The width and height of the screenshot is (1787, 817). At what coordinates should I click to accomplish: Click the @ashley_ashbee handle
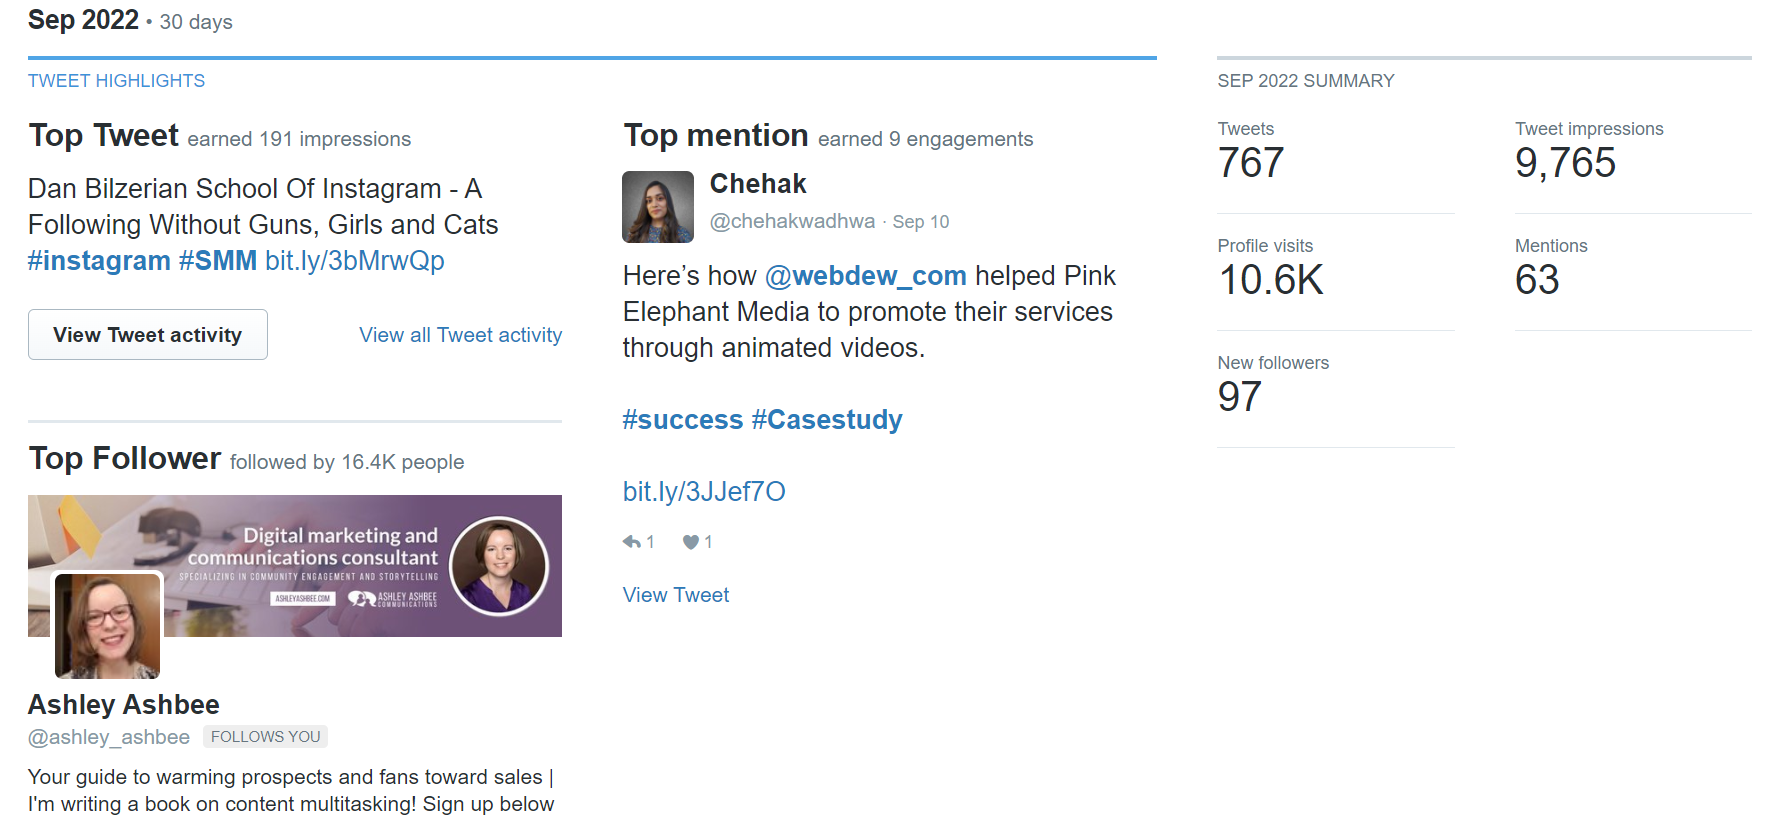click(109, 738)
